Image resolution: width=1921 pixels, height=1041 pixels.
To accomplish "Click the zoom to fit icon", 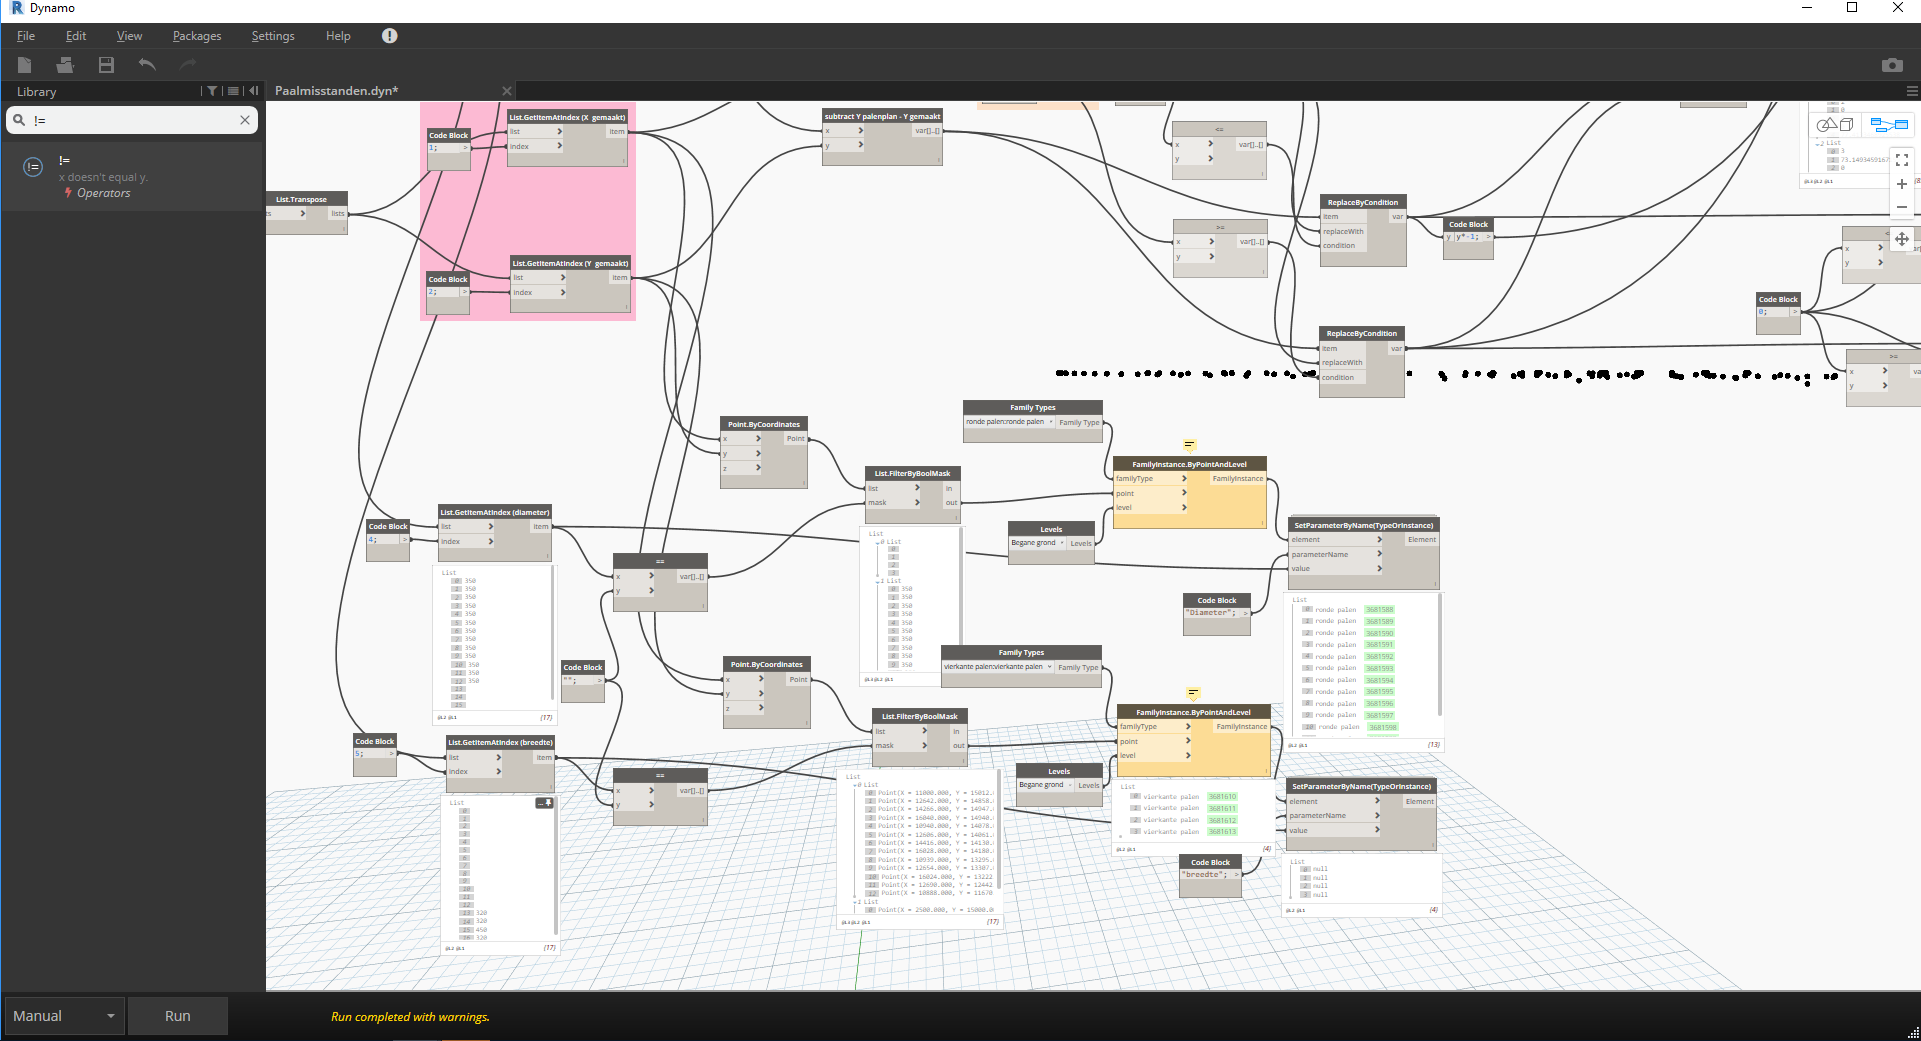I will coord(1902,159).
